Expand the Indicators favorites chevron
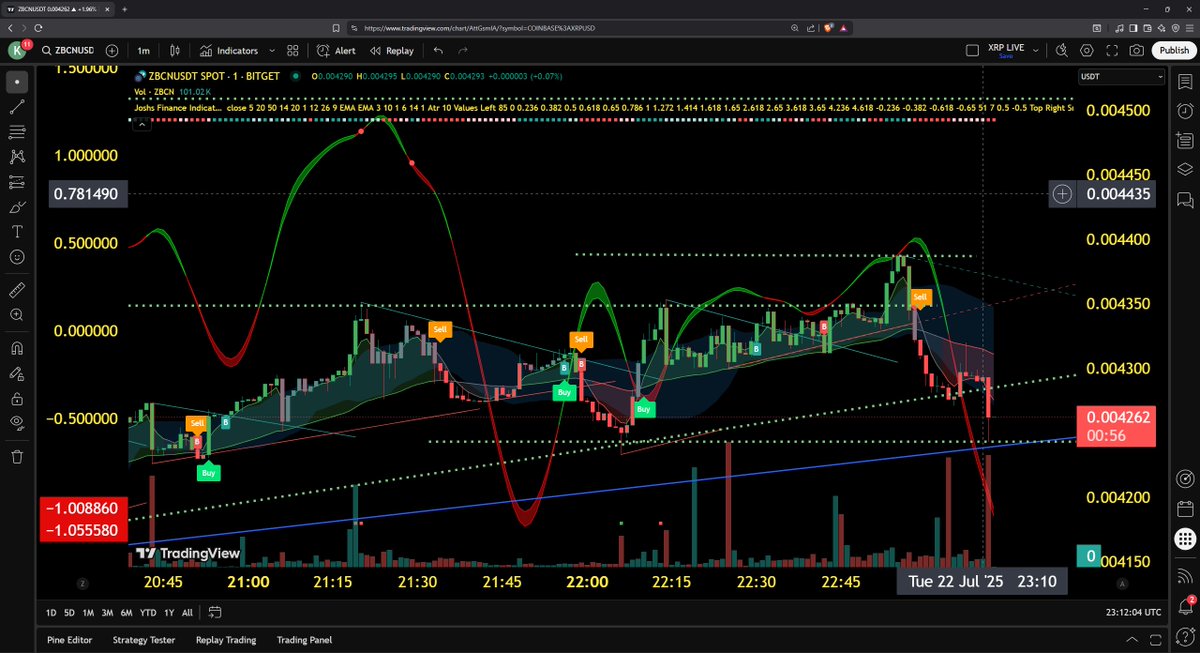 coord(273,50)
